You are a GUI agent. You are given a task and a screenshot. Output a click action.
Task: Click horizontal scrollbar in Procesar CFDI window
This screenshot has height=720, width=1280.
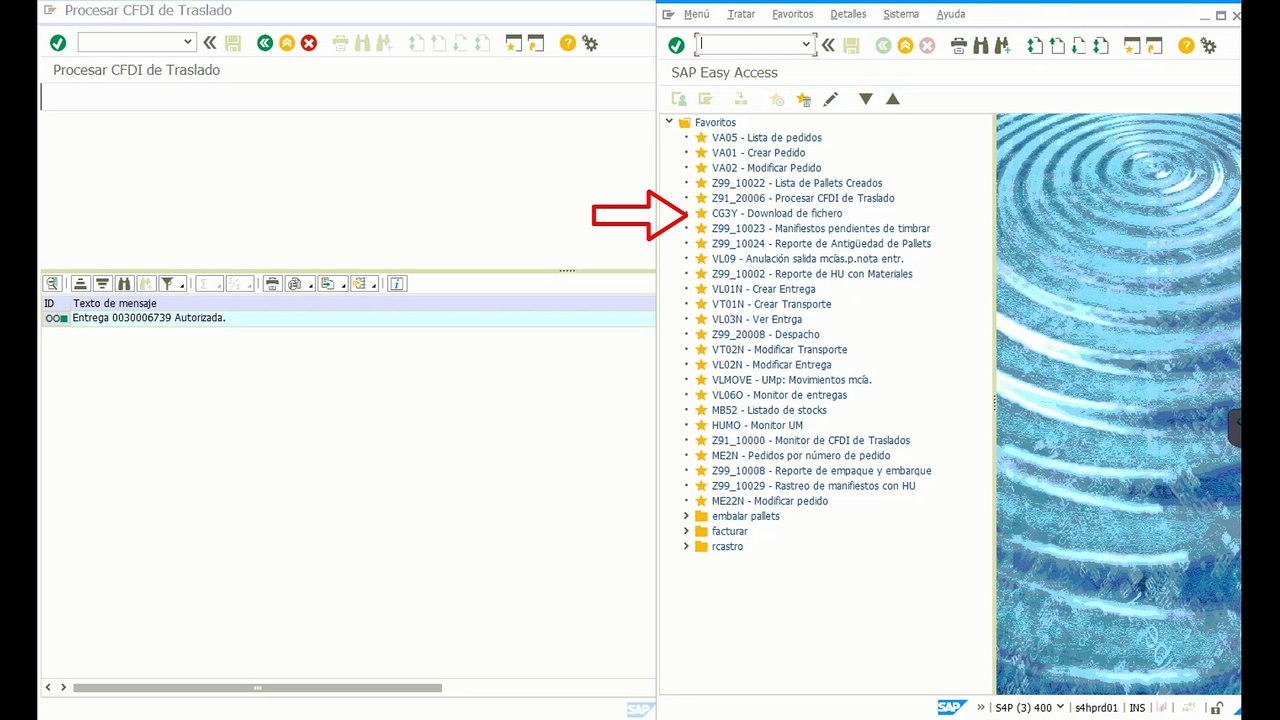point(257,688)
